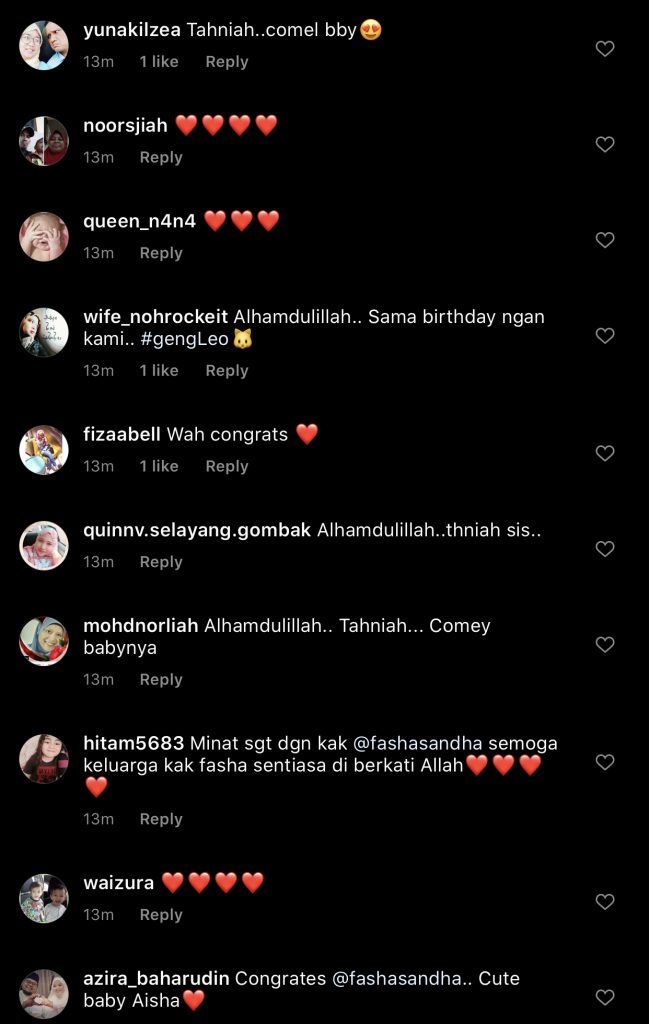
Task: Open the #gengLeo hashtag
Action: coord(185,339)
